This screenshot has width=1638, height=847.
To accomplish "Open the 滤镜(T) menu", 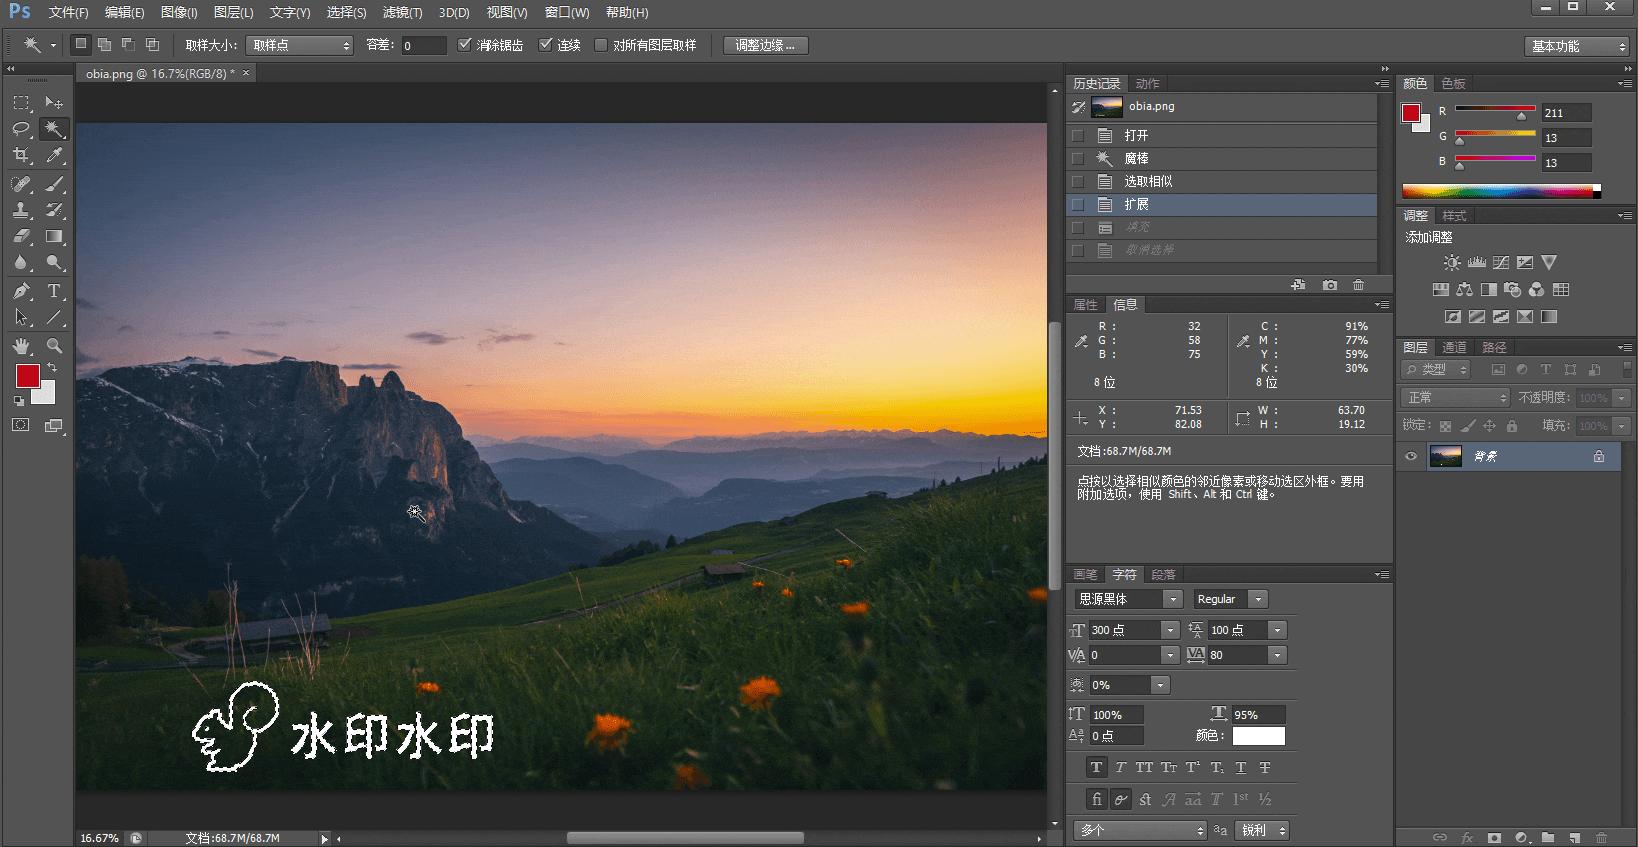I will pos(402,12).
